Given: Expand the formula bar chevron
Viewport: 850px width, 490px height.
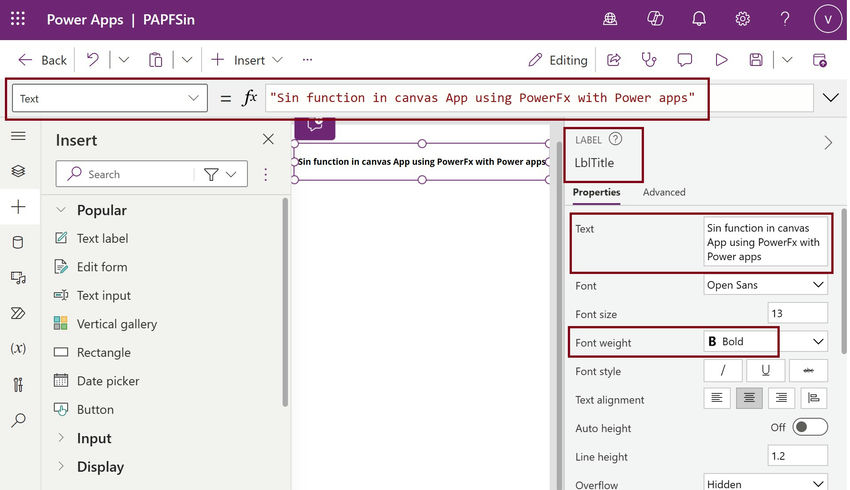Looking at the screenshot, I should (x=830, y=98).
